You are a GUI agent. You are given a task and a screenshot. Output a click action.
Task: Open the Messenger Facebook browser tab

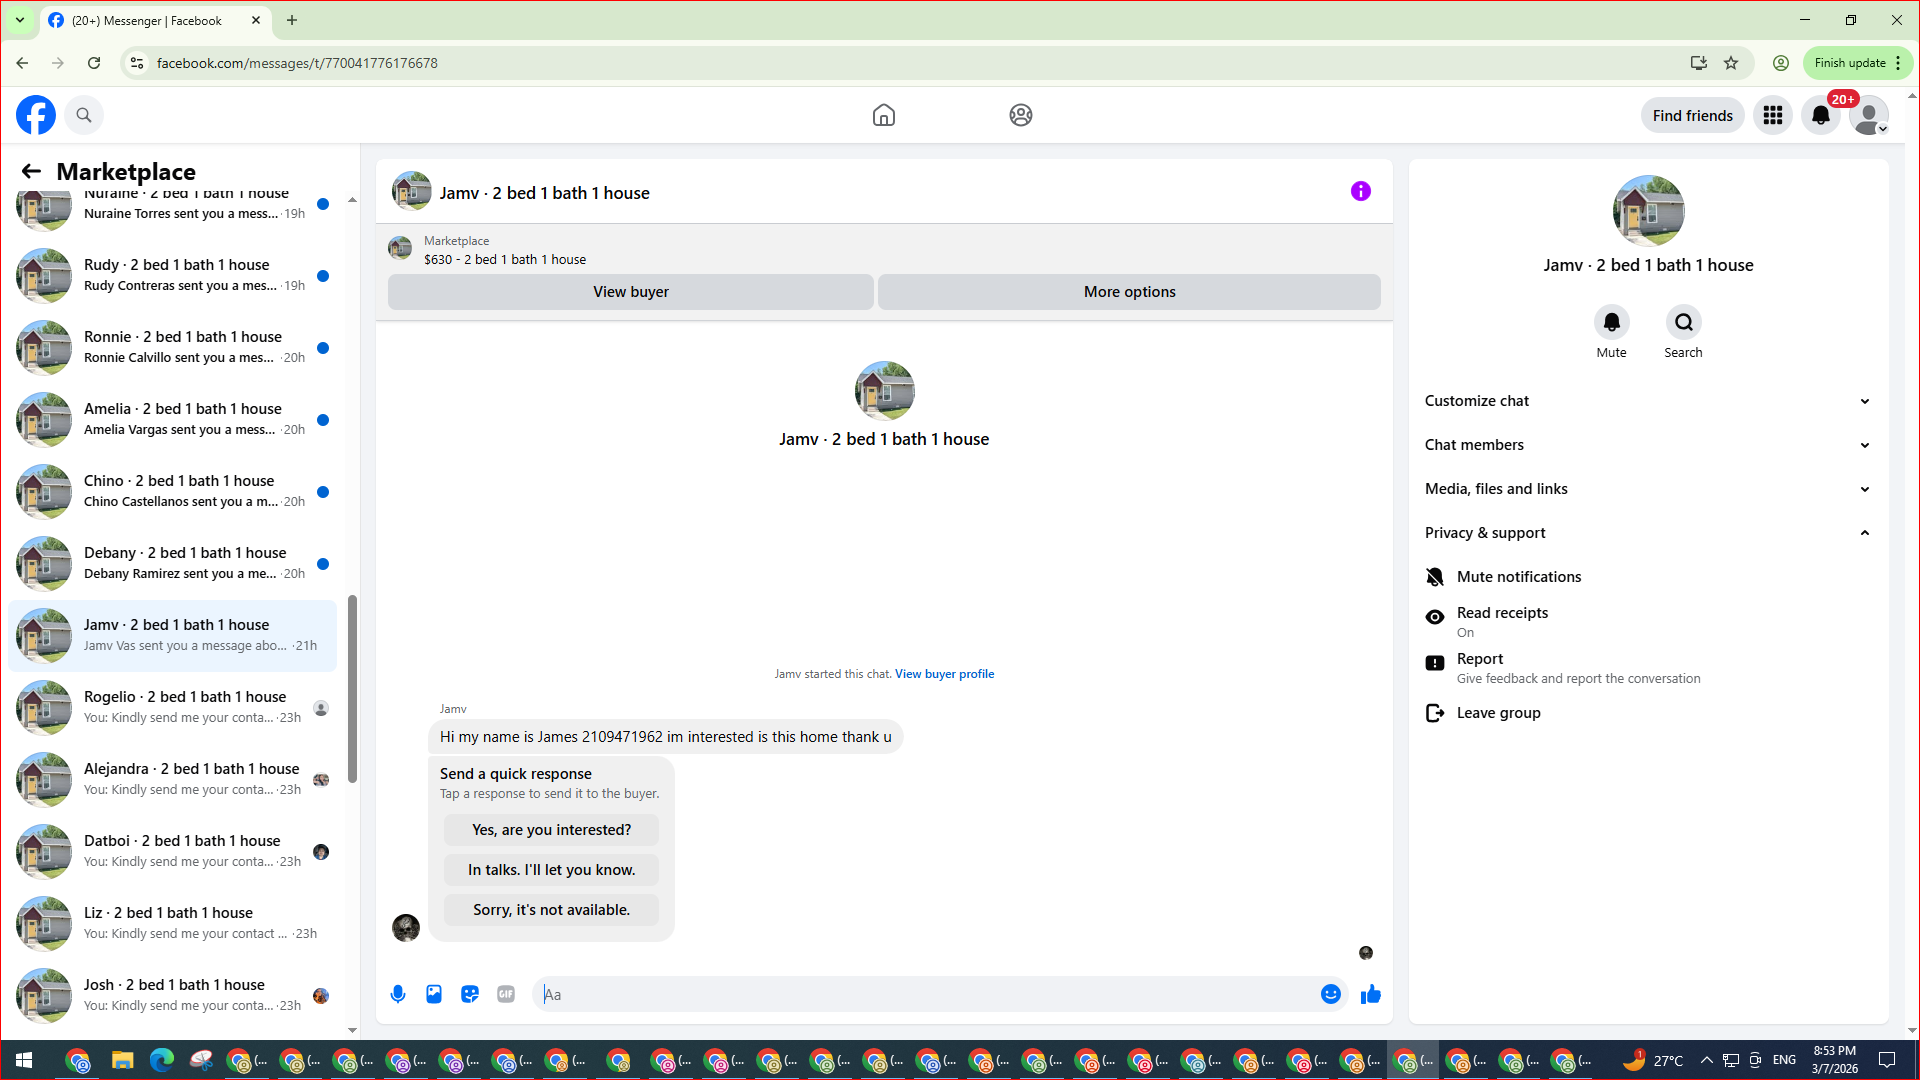[155, 20]
